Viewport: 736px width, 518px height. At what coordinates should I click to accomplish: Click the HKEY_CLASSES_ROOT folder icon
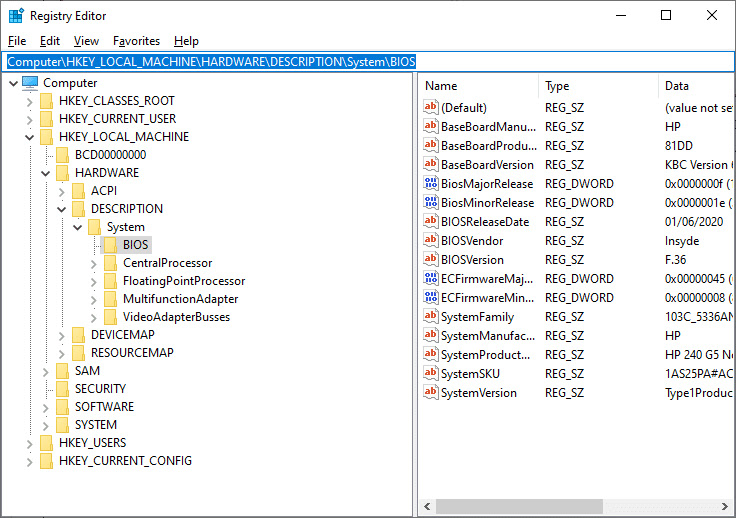pyautogui.click(x=46, y=101)
